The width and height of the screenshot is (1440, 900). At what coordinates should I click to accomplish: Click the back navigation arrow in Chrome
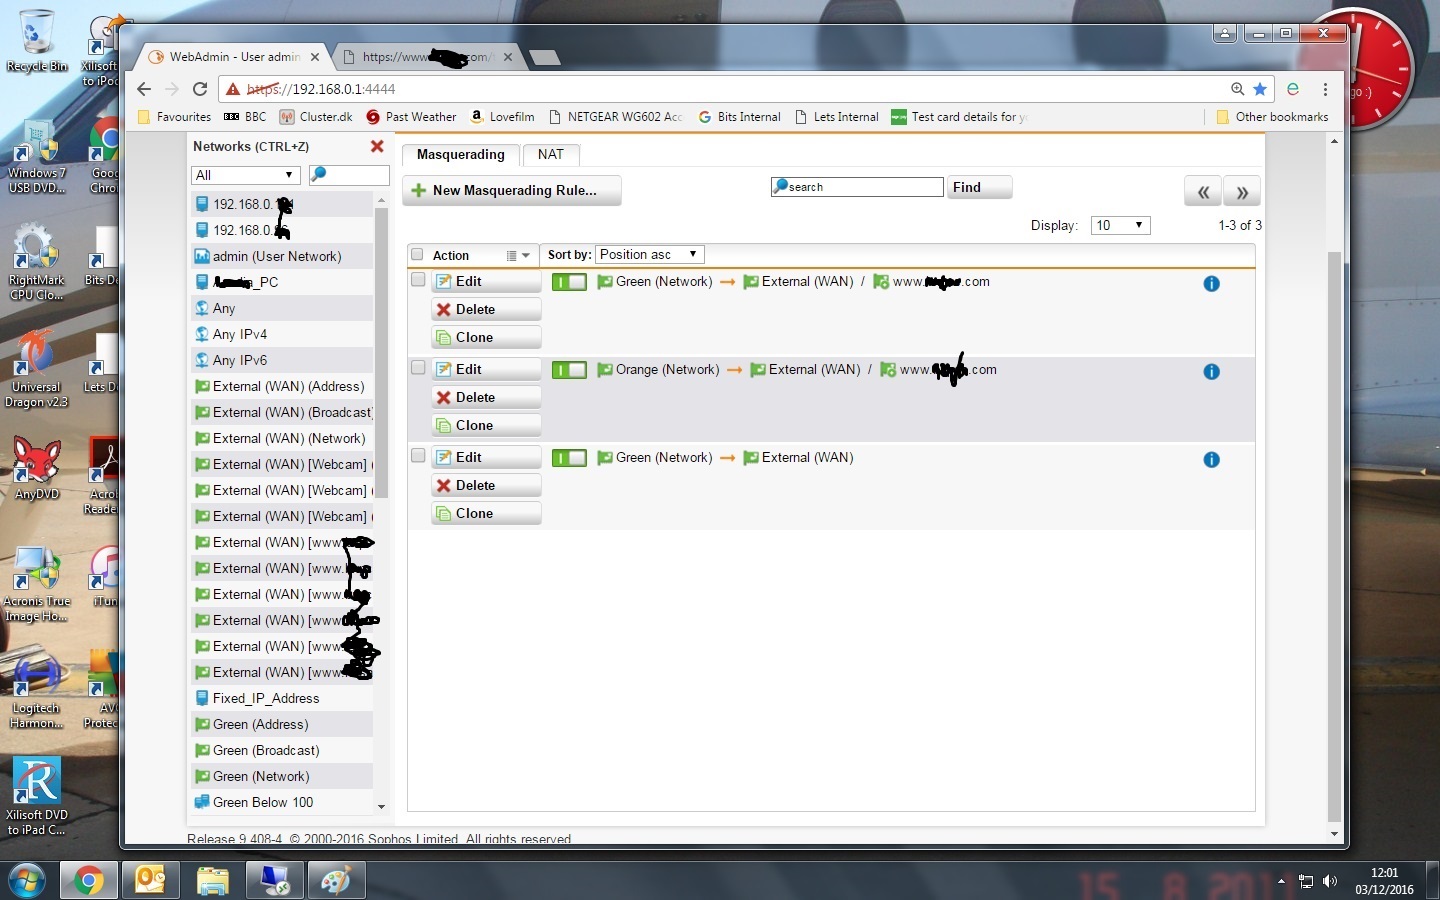pyautogui.click(x=144, y=89)
